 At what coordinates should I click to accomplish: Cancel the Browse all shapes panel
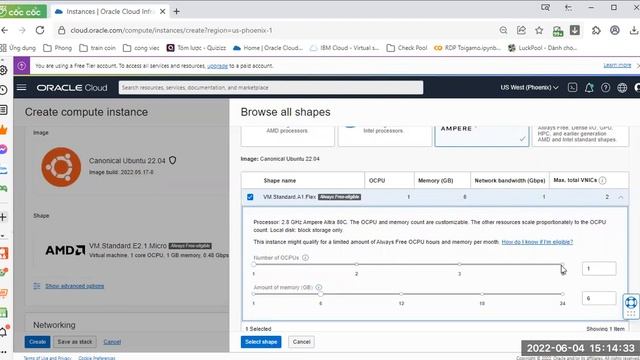tap(301, 342)
